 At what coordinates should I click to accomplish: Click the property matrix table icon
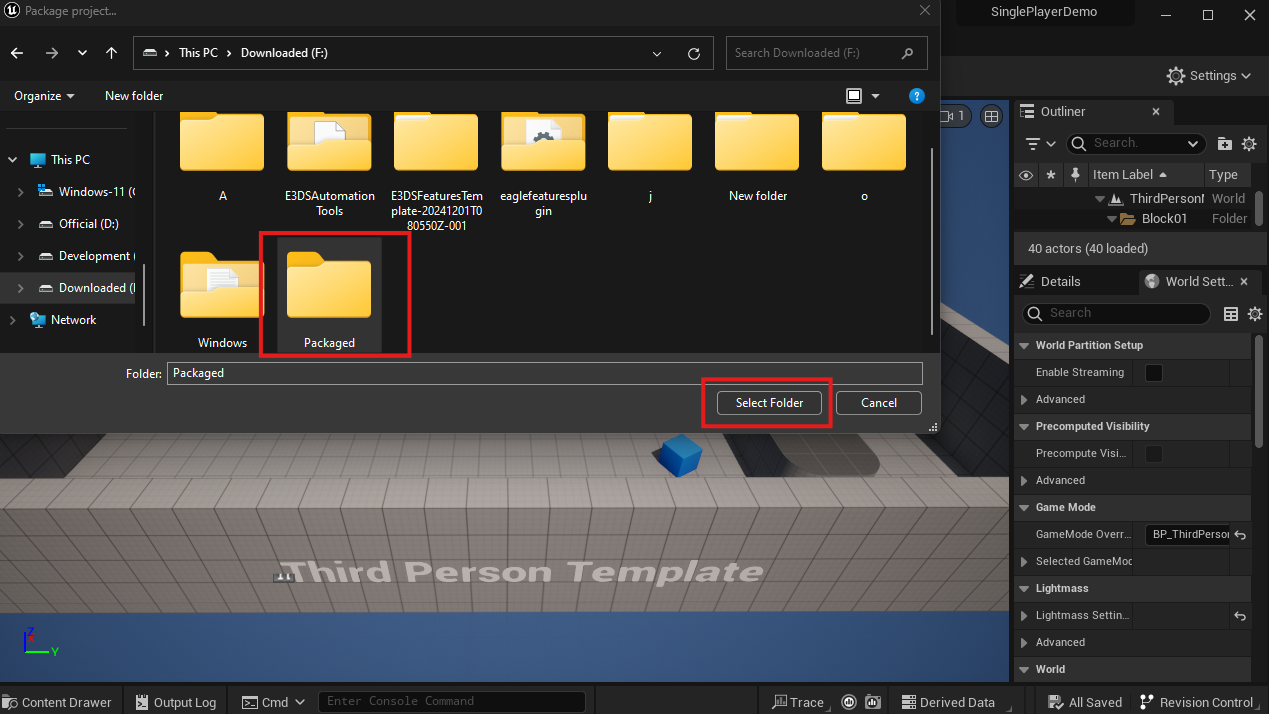click(1231, 314)
